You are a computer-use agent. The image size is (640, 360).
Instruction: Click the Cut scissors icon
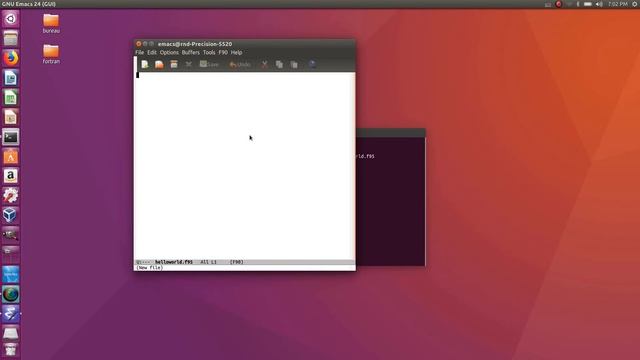[264, 64]
